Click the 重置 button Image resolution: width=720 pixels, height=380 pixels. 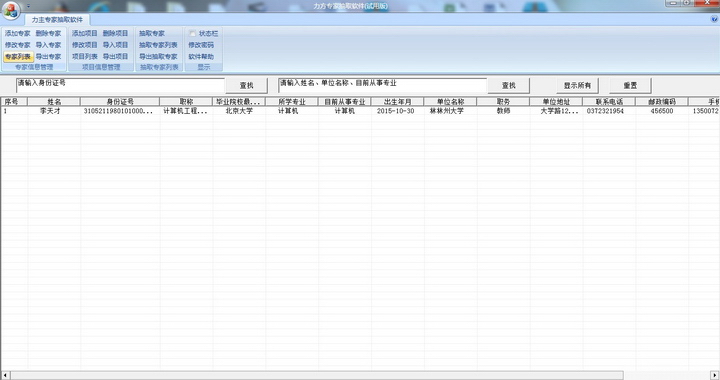[x=630, y=85]
